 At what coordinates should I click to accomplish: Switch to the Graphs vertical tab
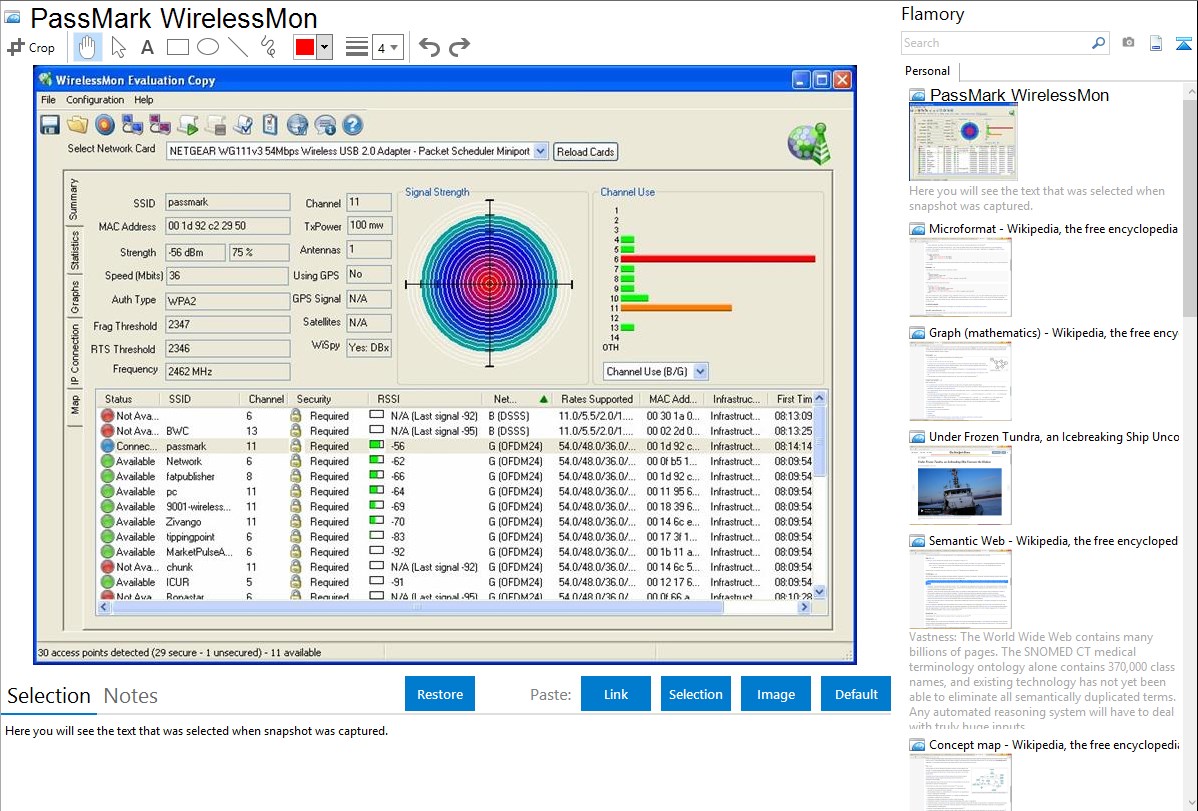click(74, 298)
